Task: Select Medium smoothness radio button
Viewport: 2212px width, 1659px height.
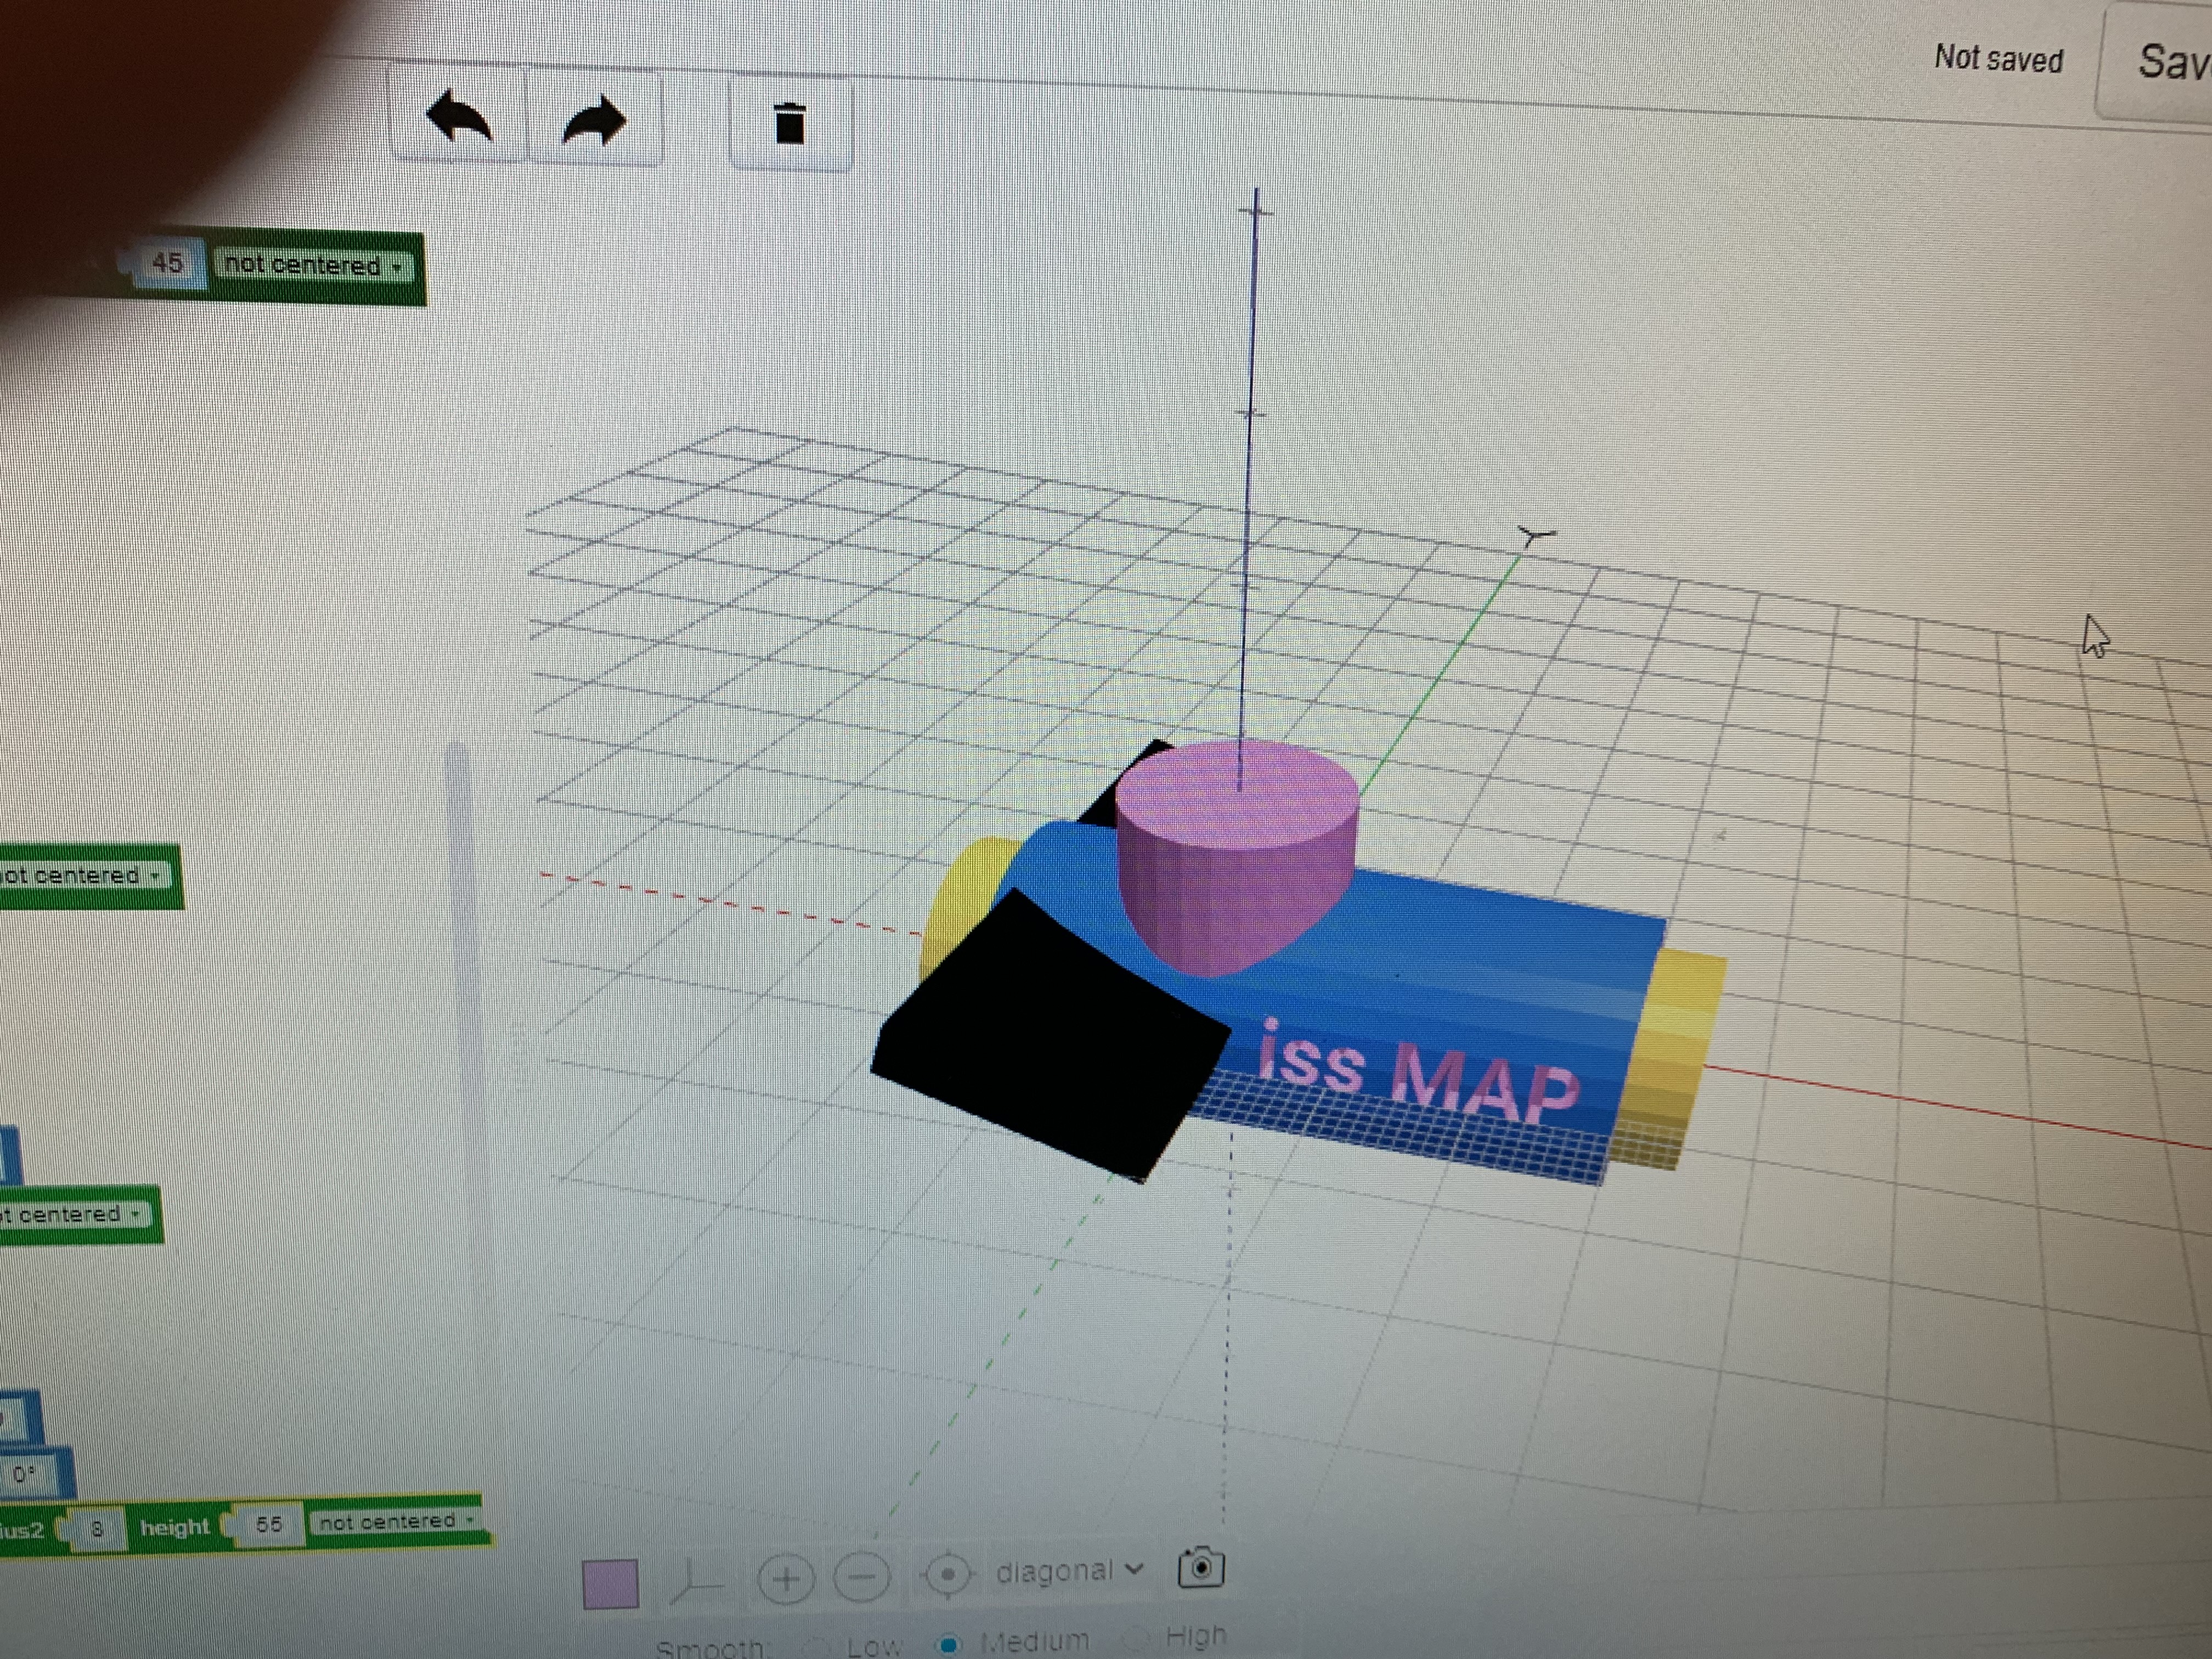Action: pos(948,1644)
